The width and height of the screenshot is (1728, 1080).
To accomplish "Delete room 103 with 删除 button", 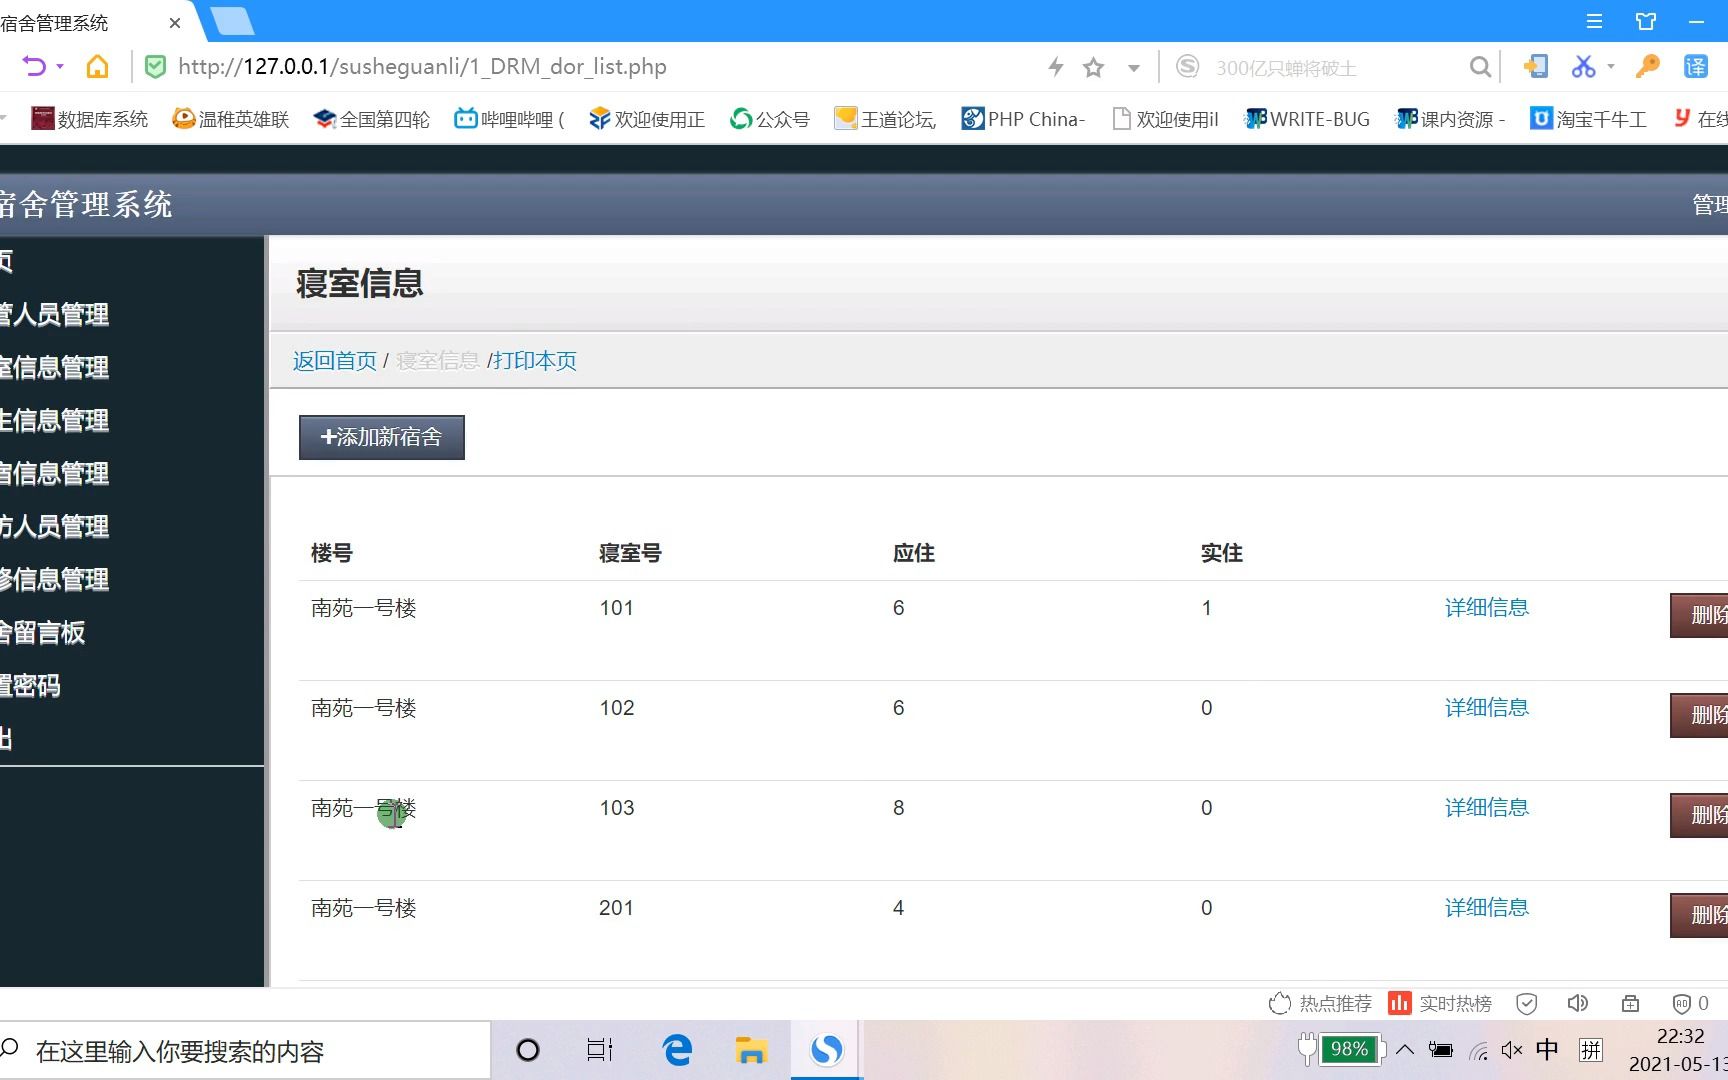I will 1700,815.
